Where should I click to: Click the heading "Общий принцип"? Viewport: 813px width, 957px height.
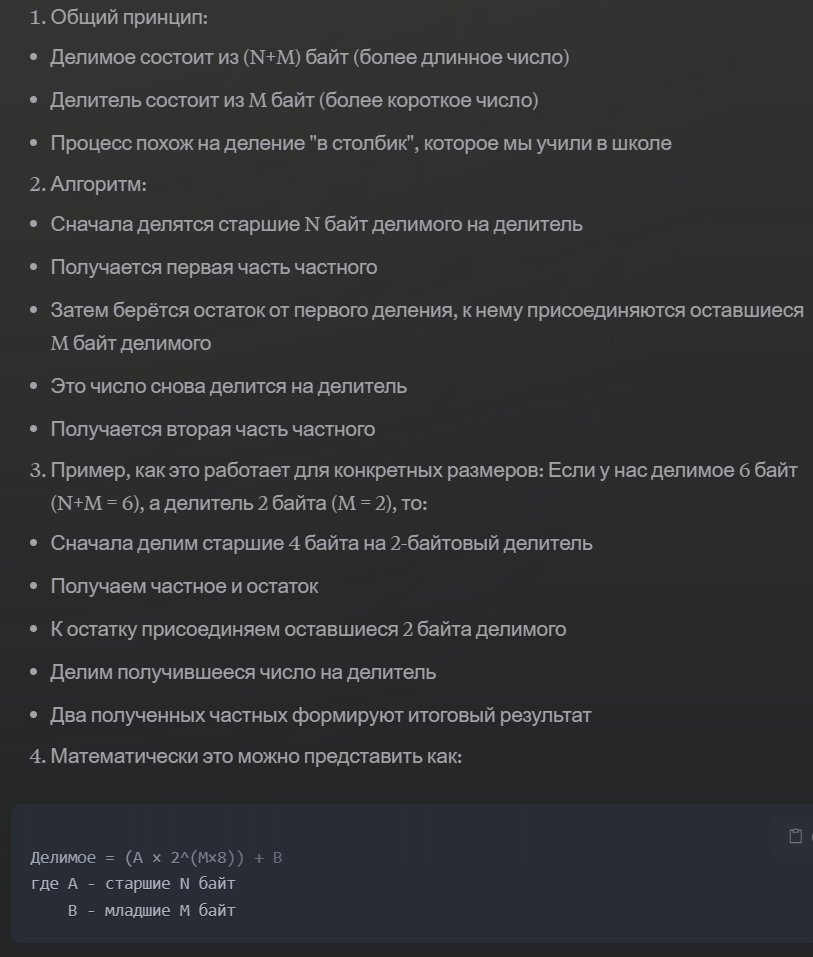[x=128, y=17]
